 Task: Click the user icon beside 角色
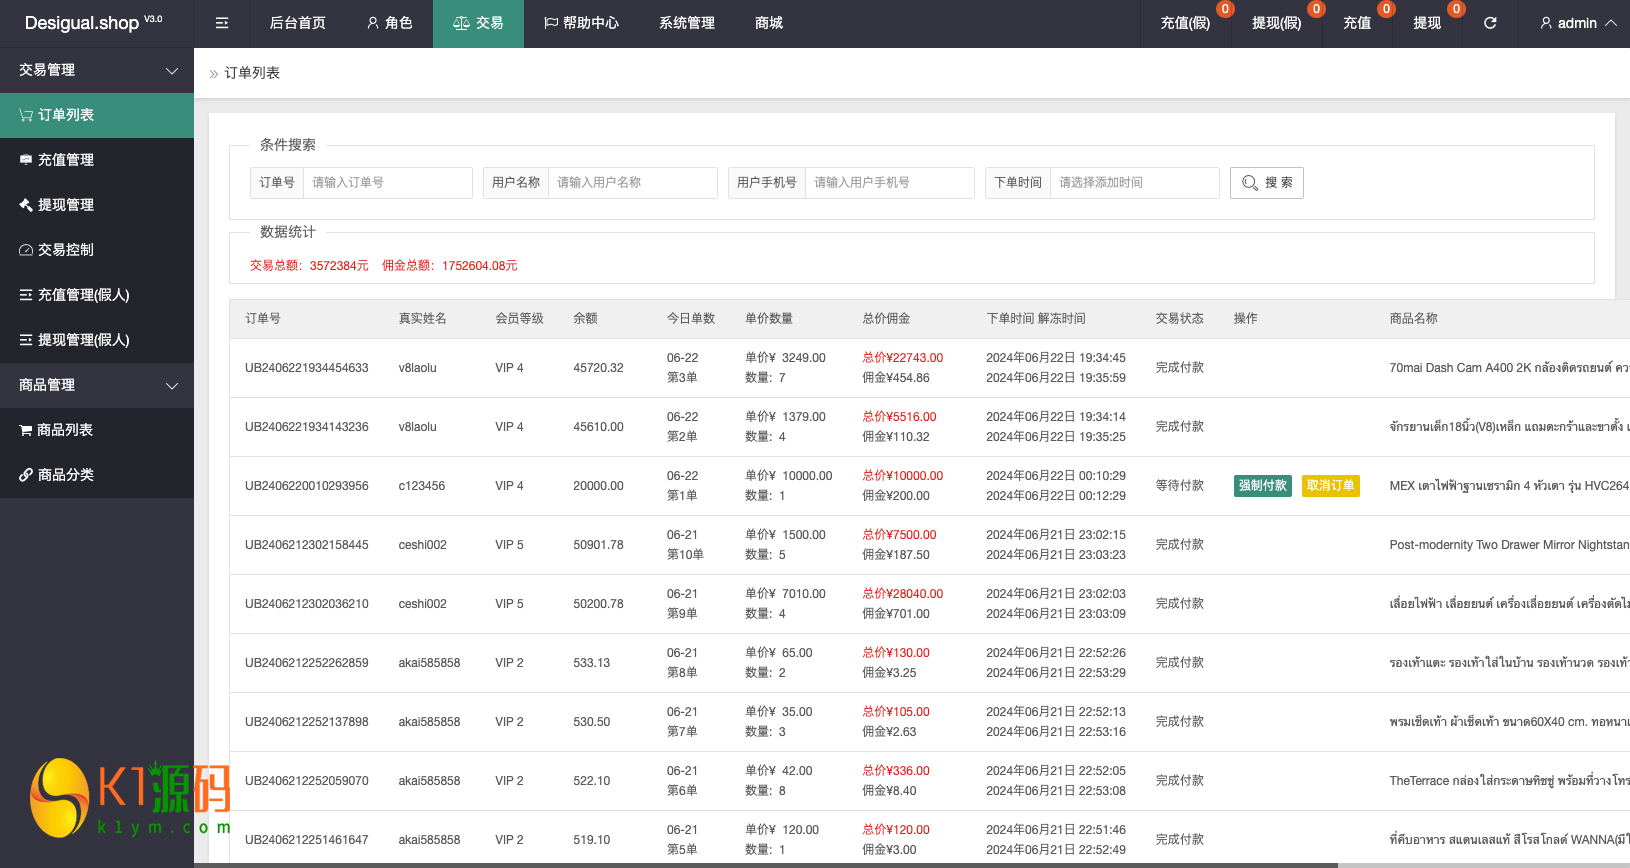click(373, 23)
